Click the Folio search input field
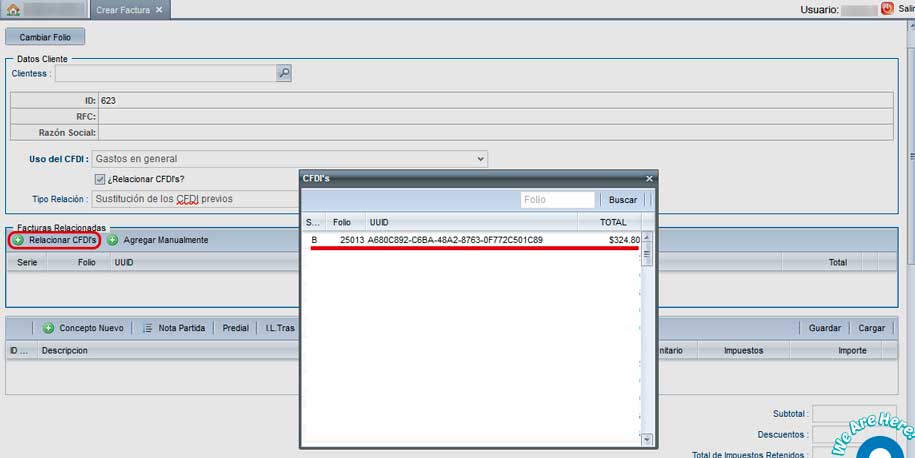Screen dimensions: 915x458 point(557,200)
